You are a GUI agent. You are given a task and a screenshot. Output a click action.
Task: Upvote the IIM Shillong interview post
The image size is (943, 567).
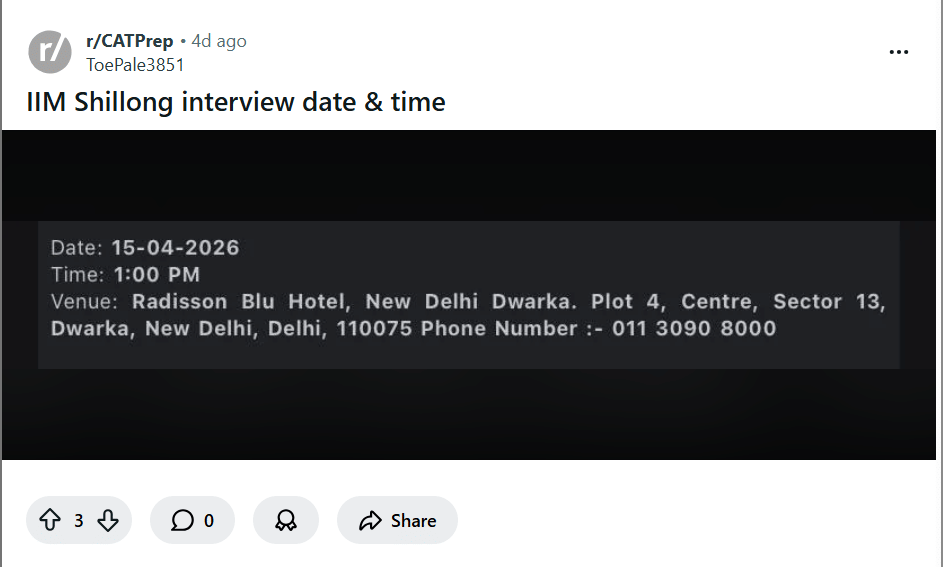pyautogui.click(x=49, y=520)
